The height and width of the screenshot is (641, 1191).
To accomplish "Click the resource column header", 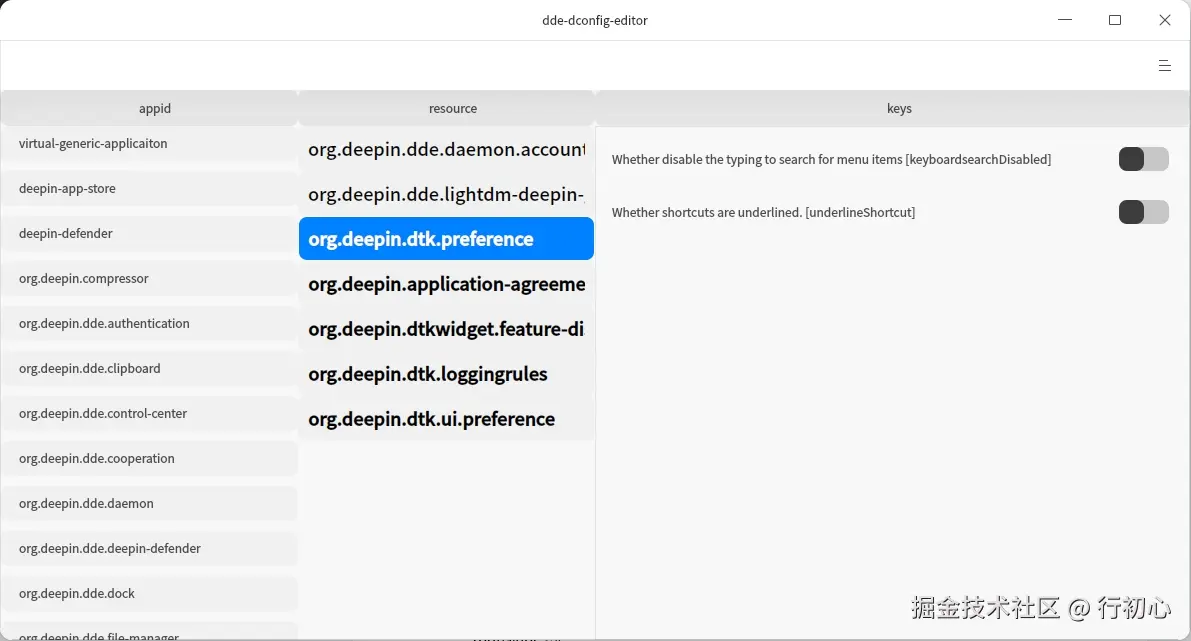I will tap(452, 108).
